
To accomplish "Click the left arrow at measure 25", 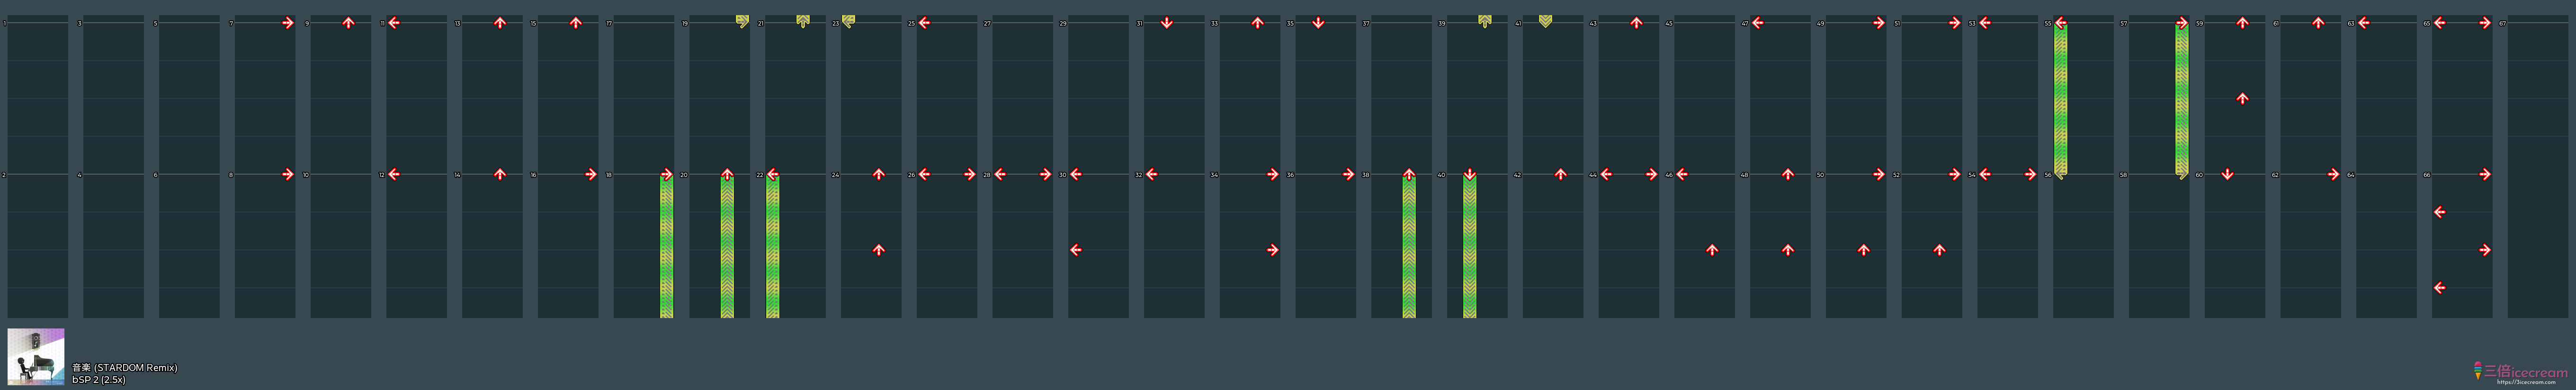I will pyautogui.click(x=924, y=23).
